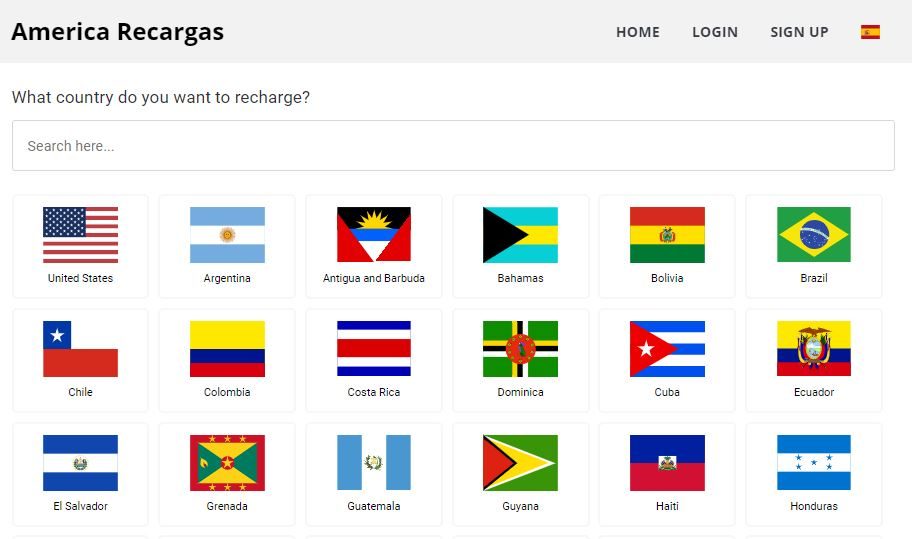Choose Brazil flag for recharge

[x=814, y=234]
